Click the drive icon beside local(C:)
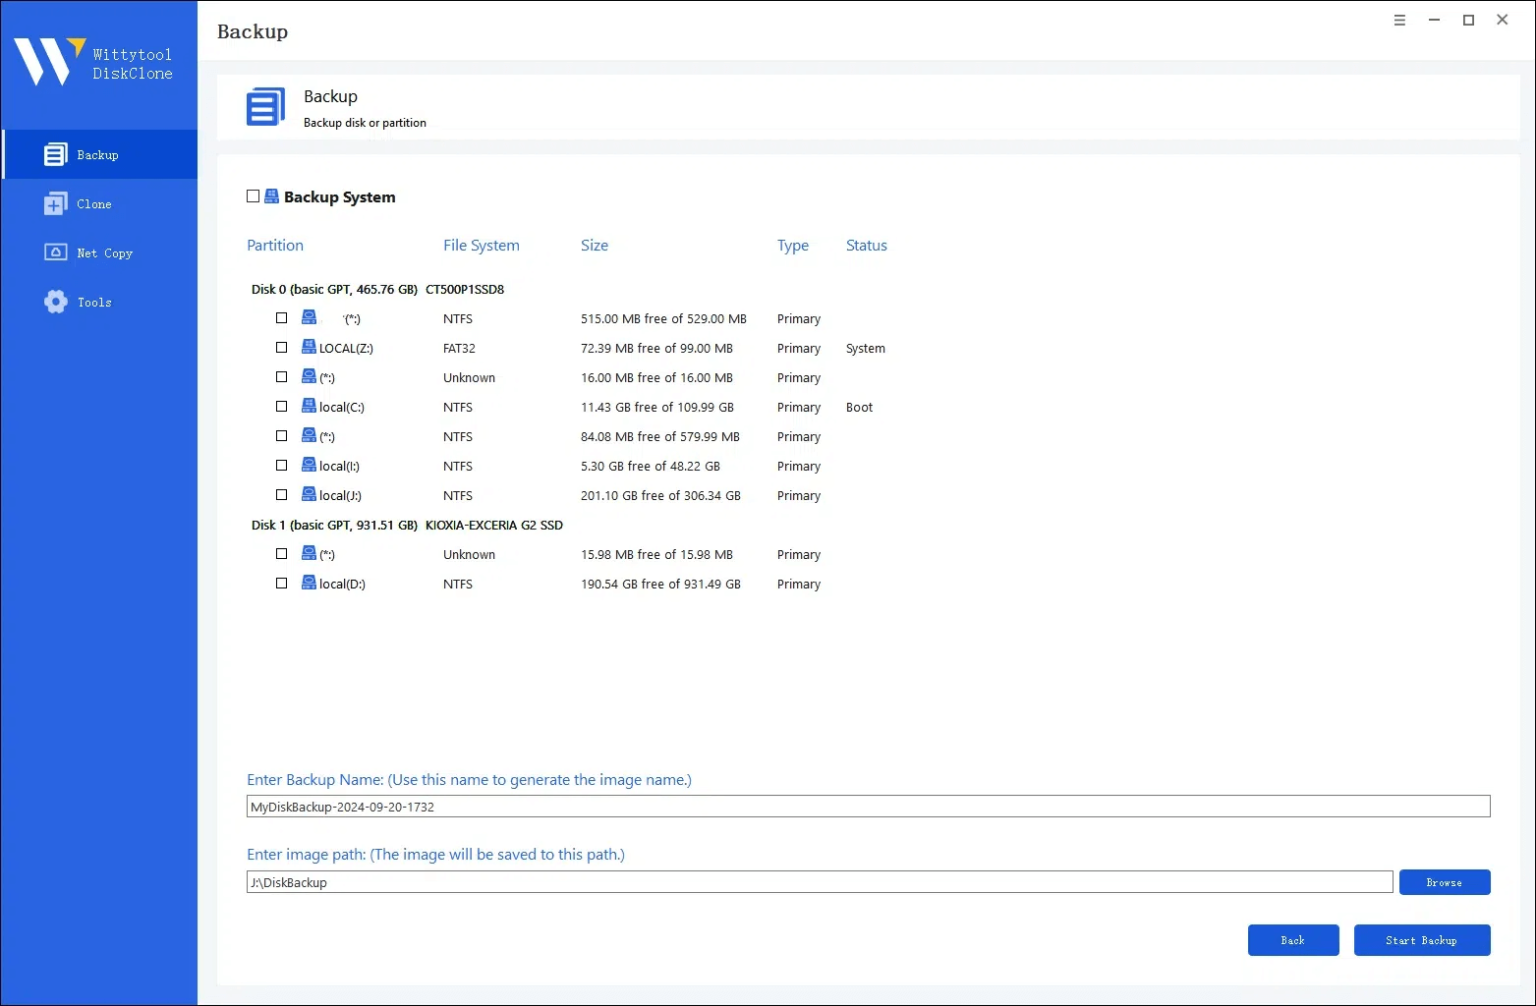The width and height of the screenshot is (1536, 1006). [309, 407]
